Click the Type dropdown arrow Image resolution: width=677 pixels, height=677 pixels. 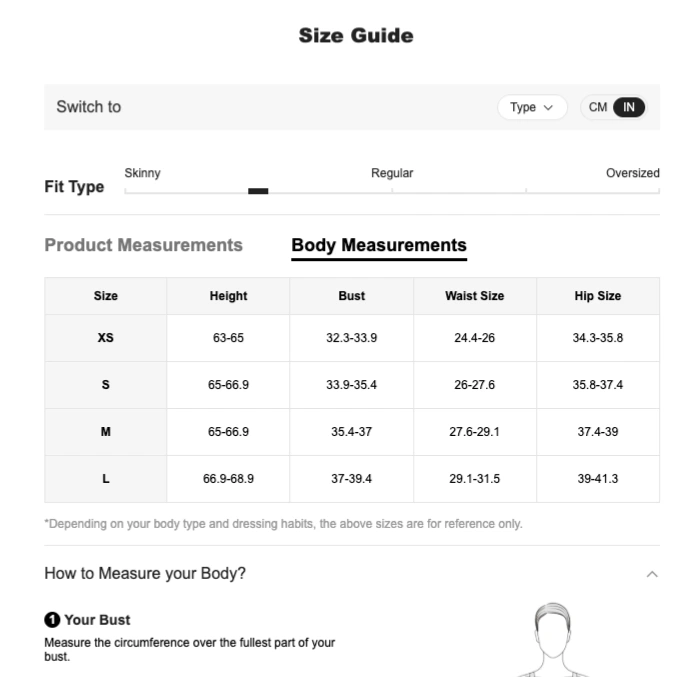548,108
